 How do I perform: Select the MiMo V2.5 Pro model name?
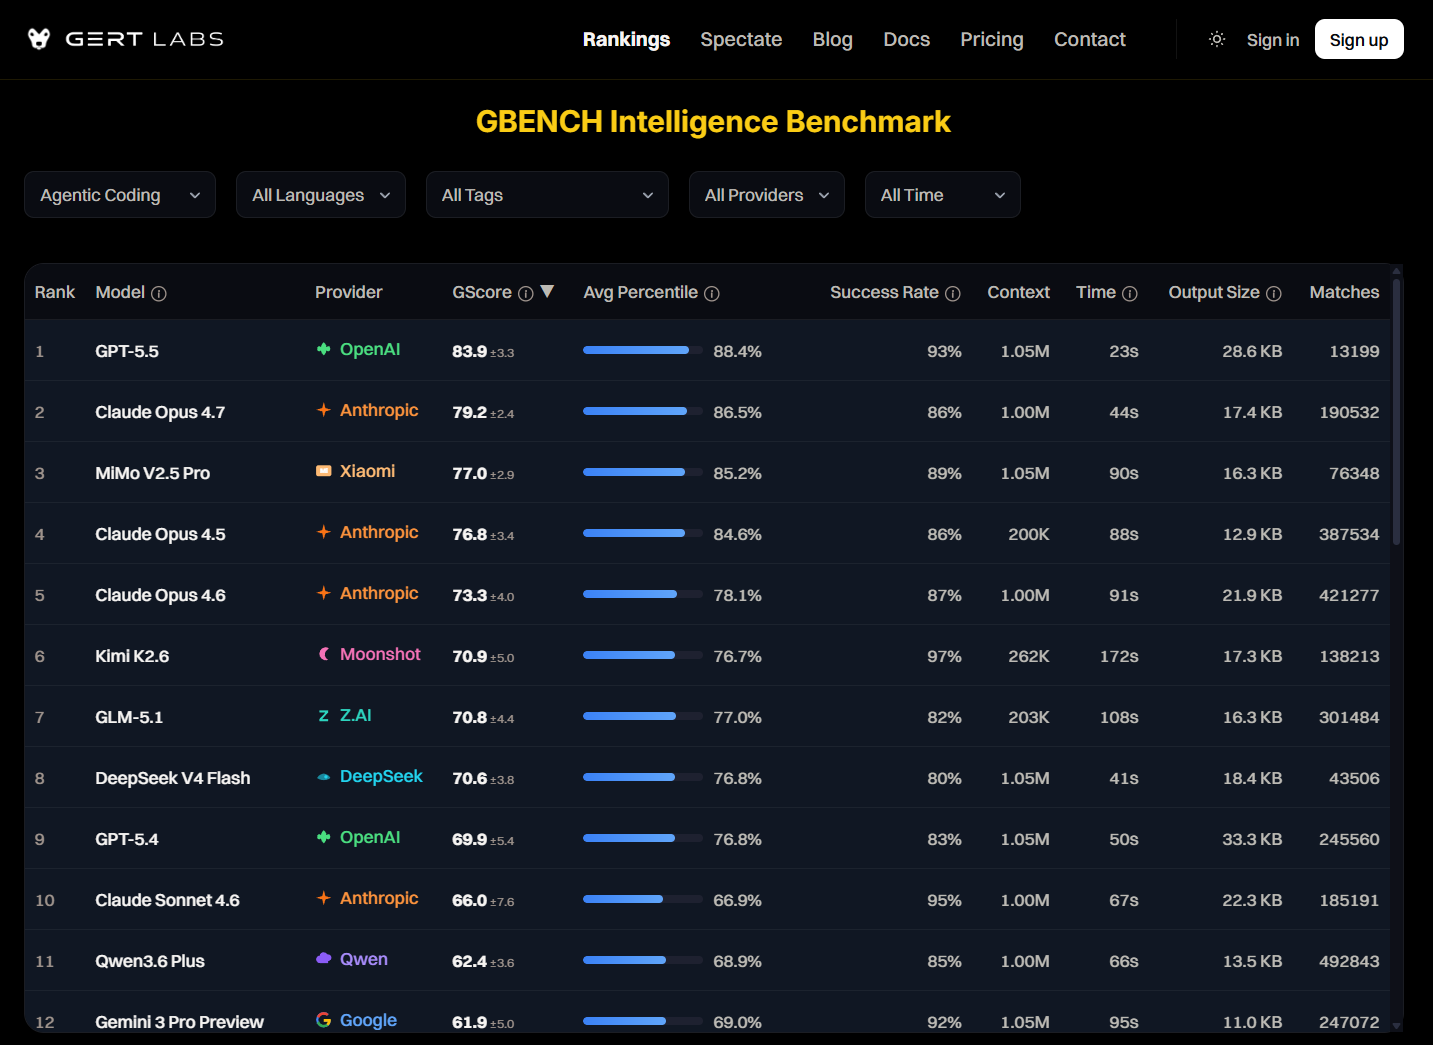coord(153,473)
